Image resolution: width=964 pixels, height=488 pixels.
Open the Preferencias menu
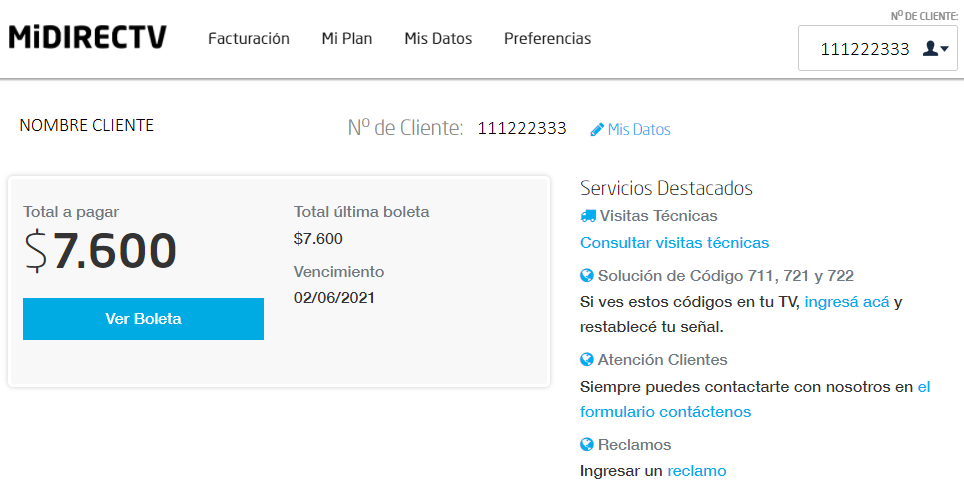(547, 39)
